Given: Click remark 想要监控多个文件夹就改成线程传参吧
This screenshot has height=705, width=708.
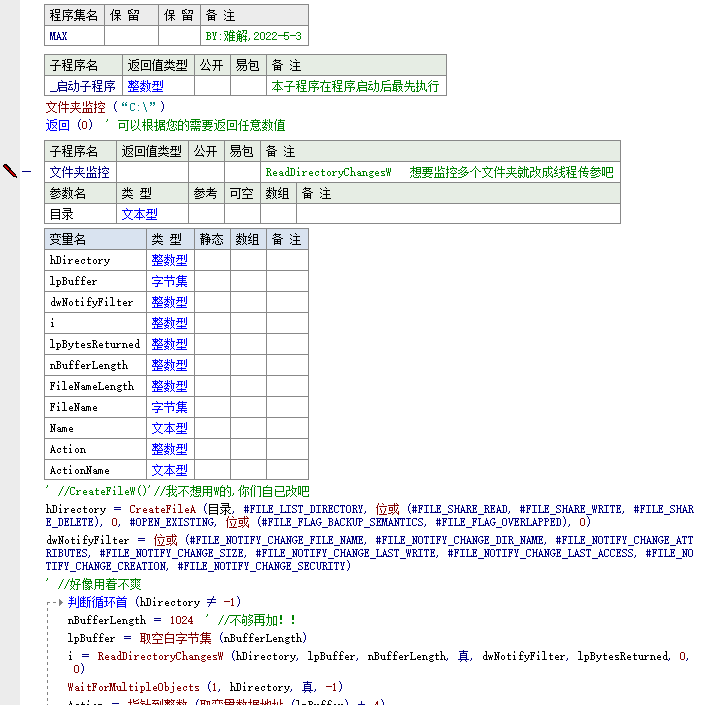Looking at the screenshot, I should [511, 172].
